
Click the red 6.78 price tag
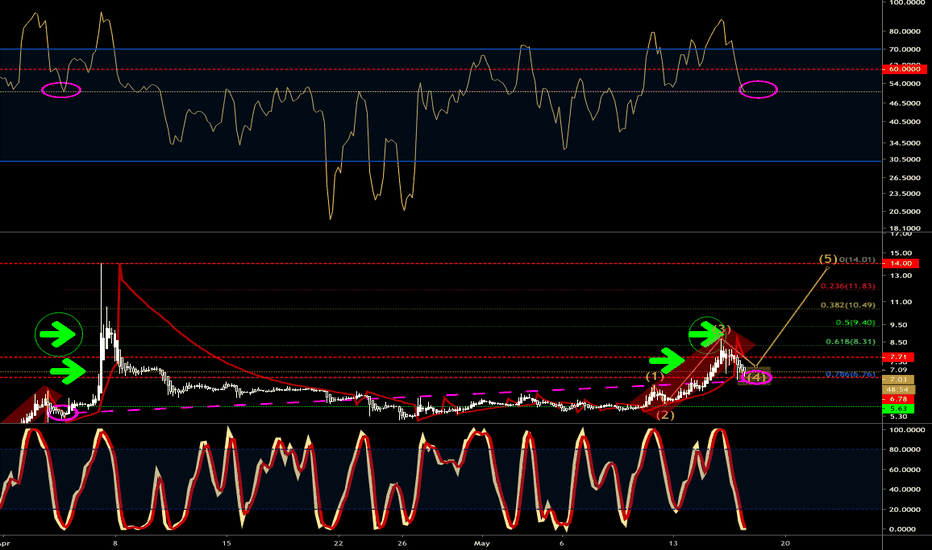pyautogui.click(x=898, y=399)
